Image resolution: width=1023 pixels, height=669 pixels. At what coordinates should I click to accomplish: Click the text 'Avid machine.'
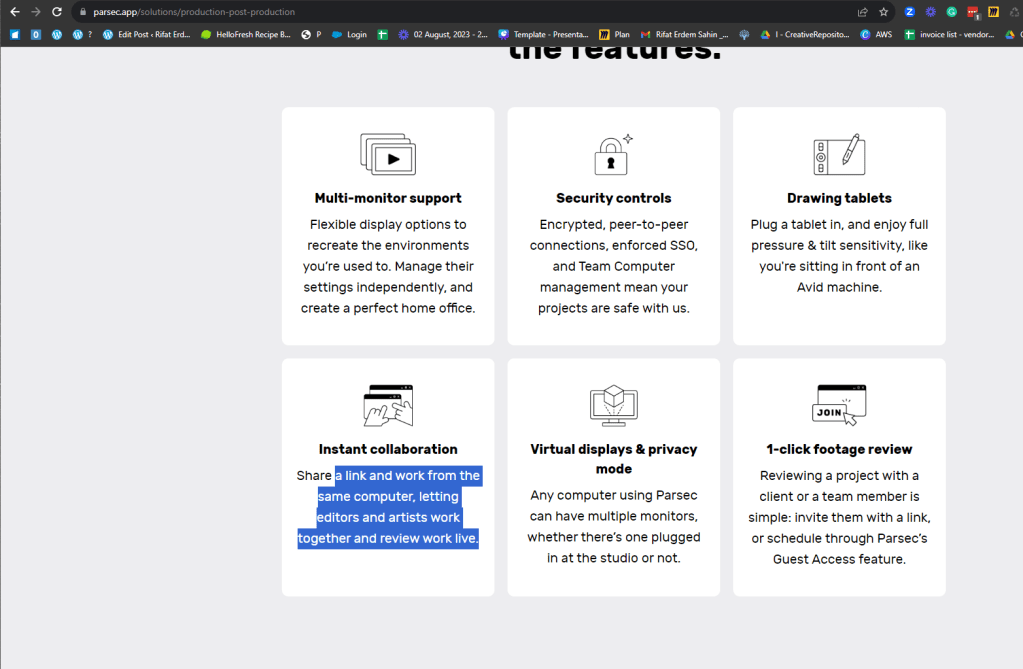(839, 287)
